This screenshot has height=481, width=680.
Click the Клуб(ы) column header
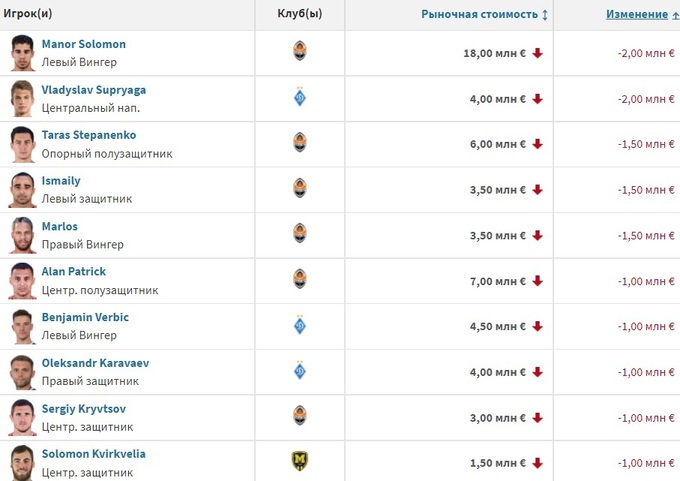(x=298, y=15)
